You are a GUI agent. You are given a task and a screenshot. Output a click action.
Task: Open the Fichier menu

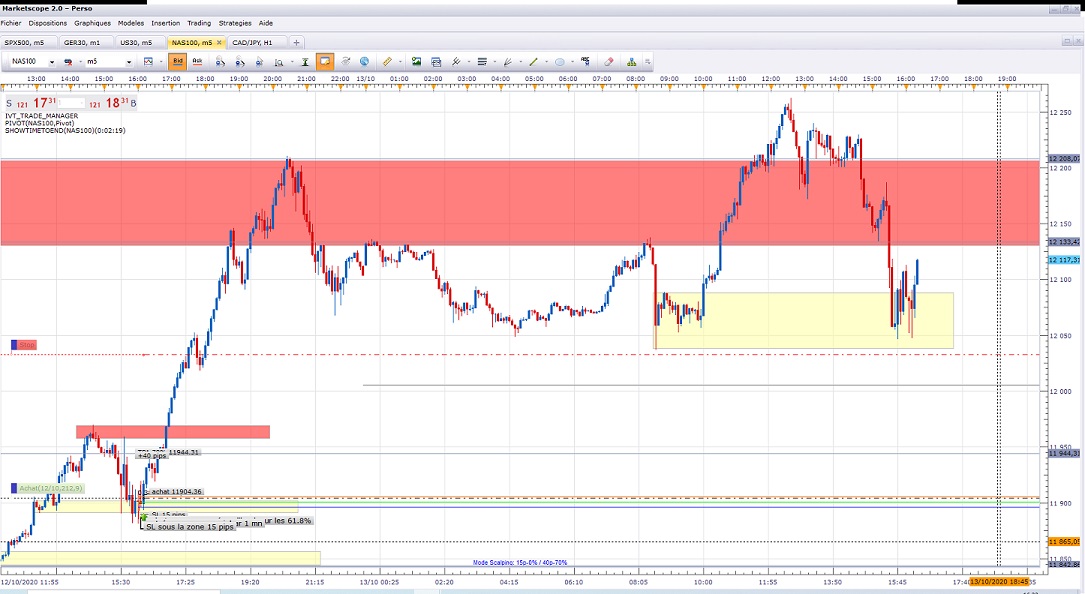(10, 23)
